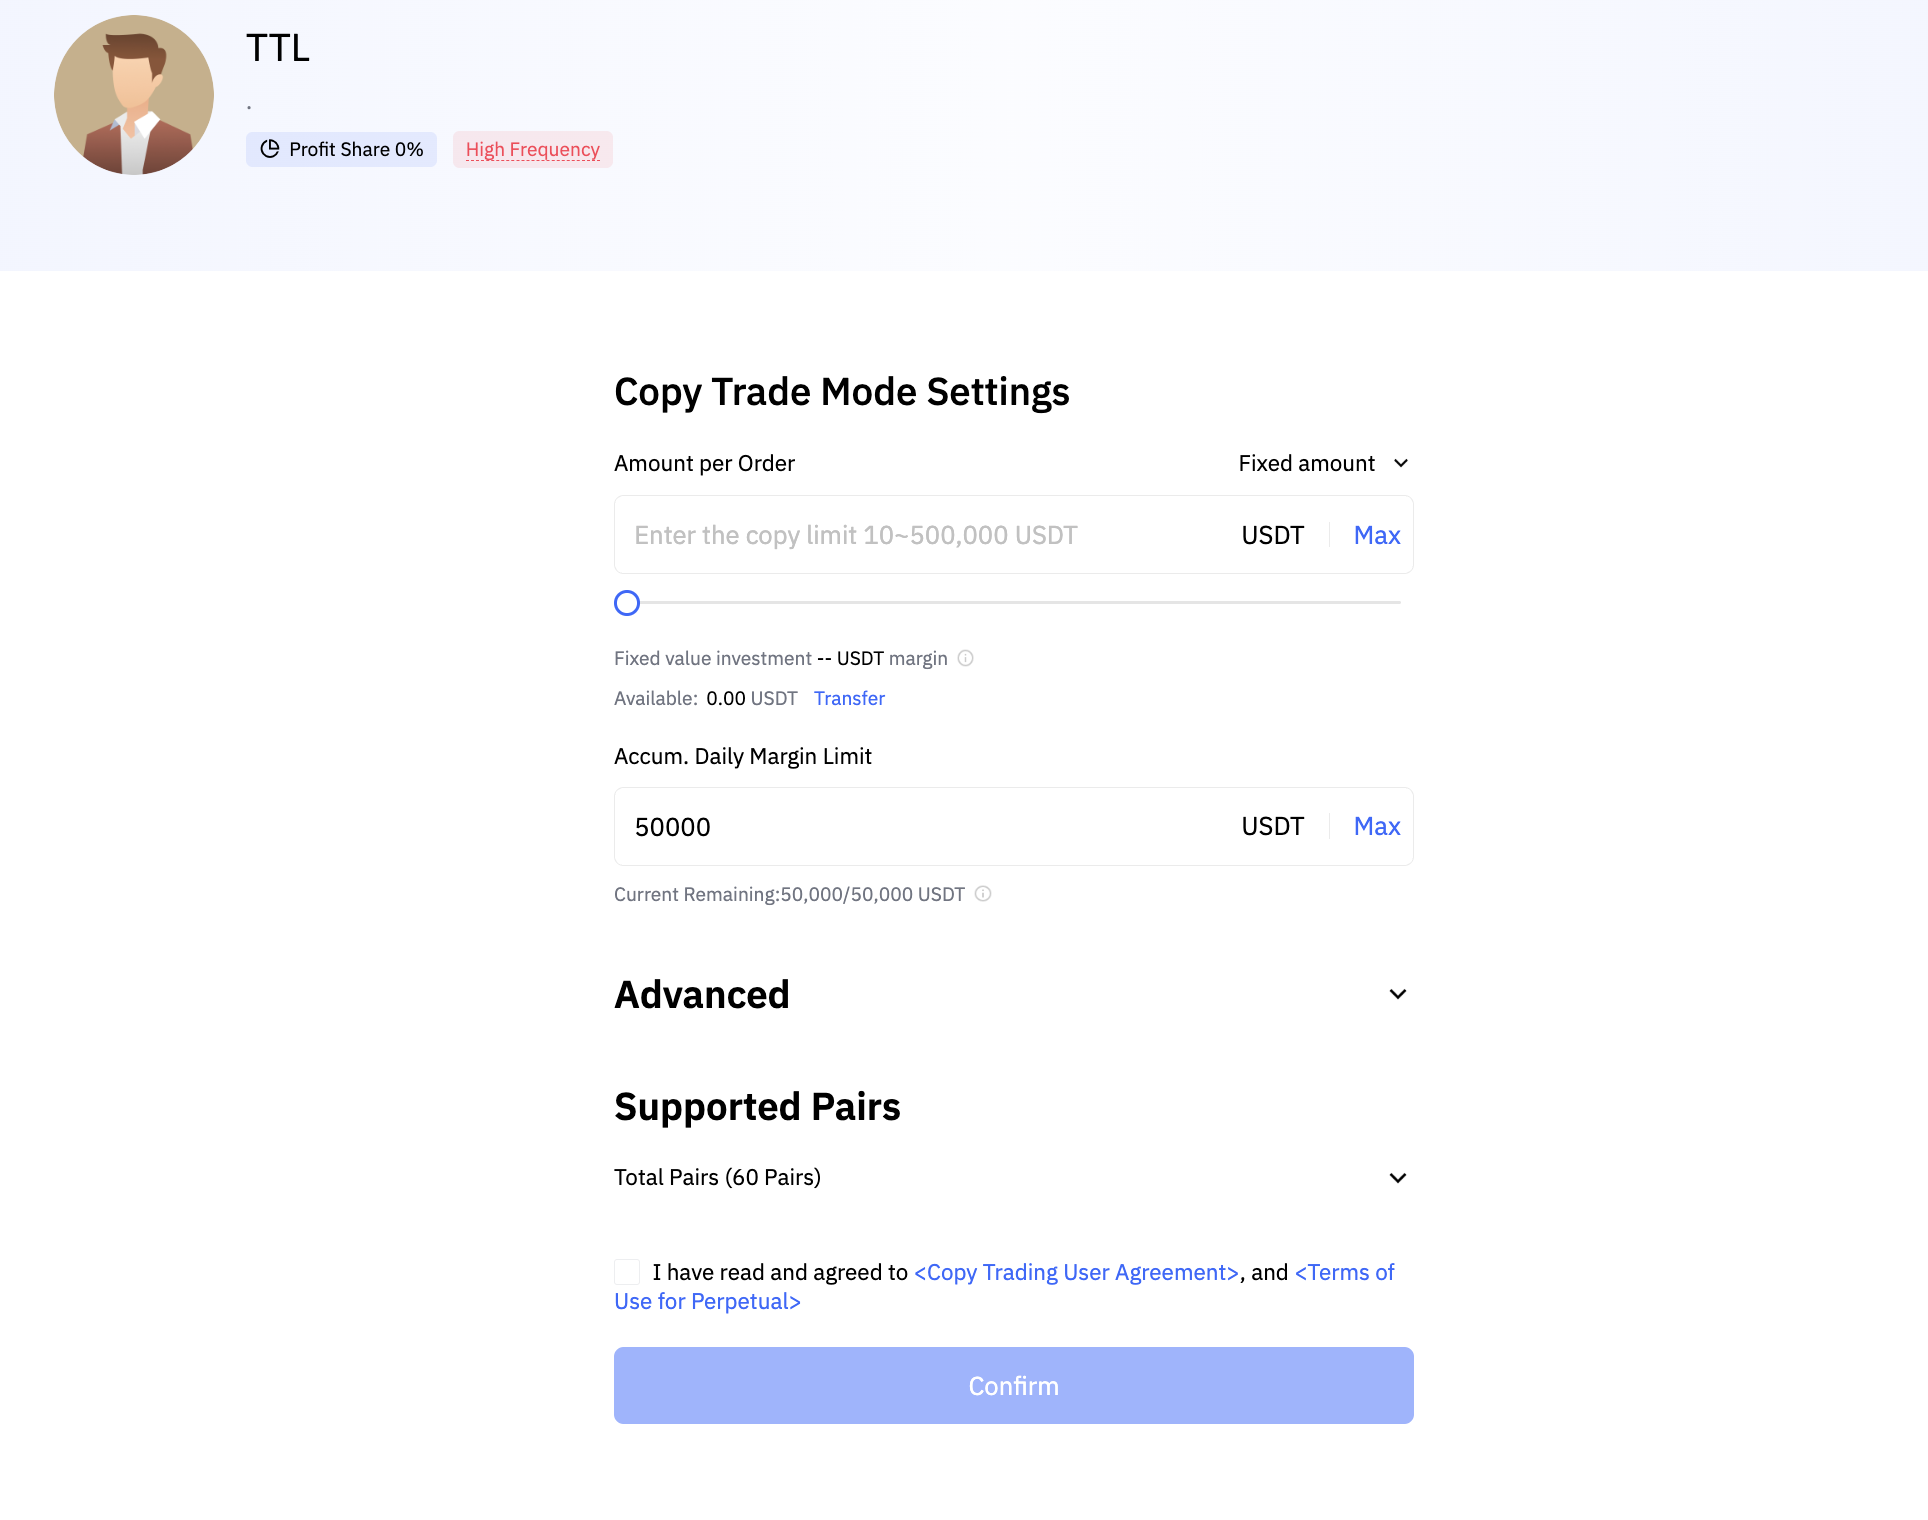
Task: Click the Transfer link
Action: coord(849,698)
